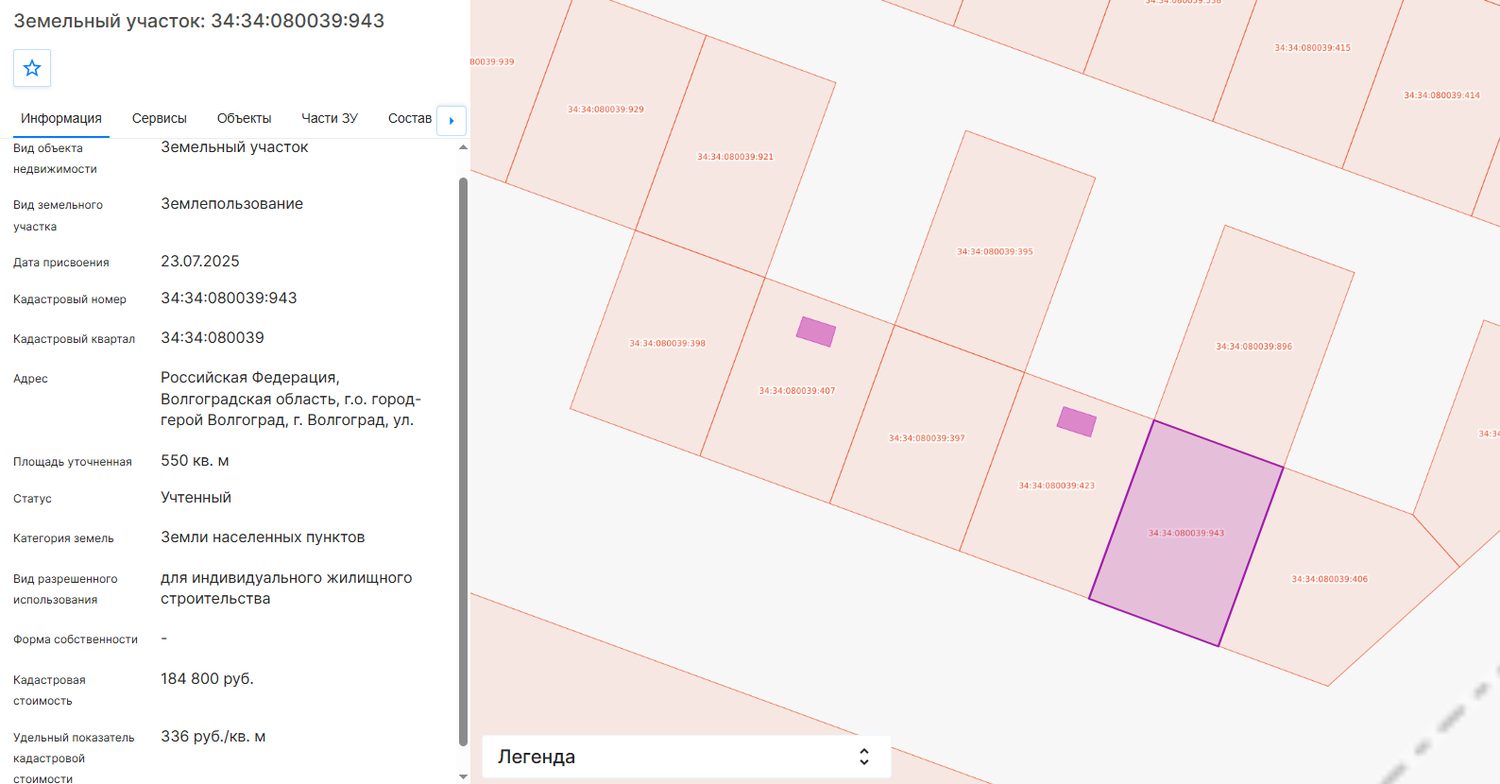The height and width of the screenshot is (784, 1500).
Task: Select parcel 34:34:080039:415 on map
Action: (1312, 48)
